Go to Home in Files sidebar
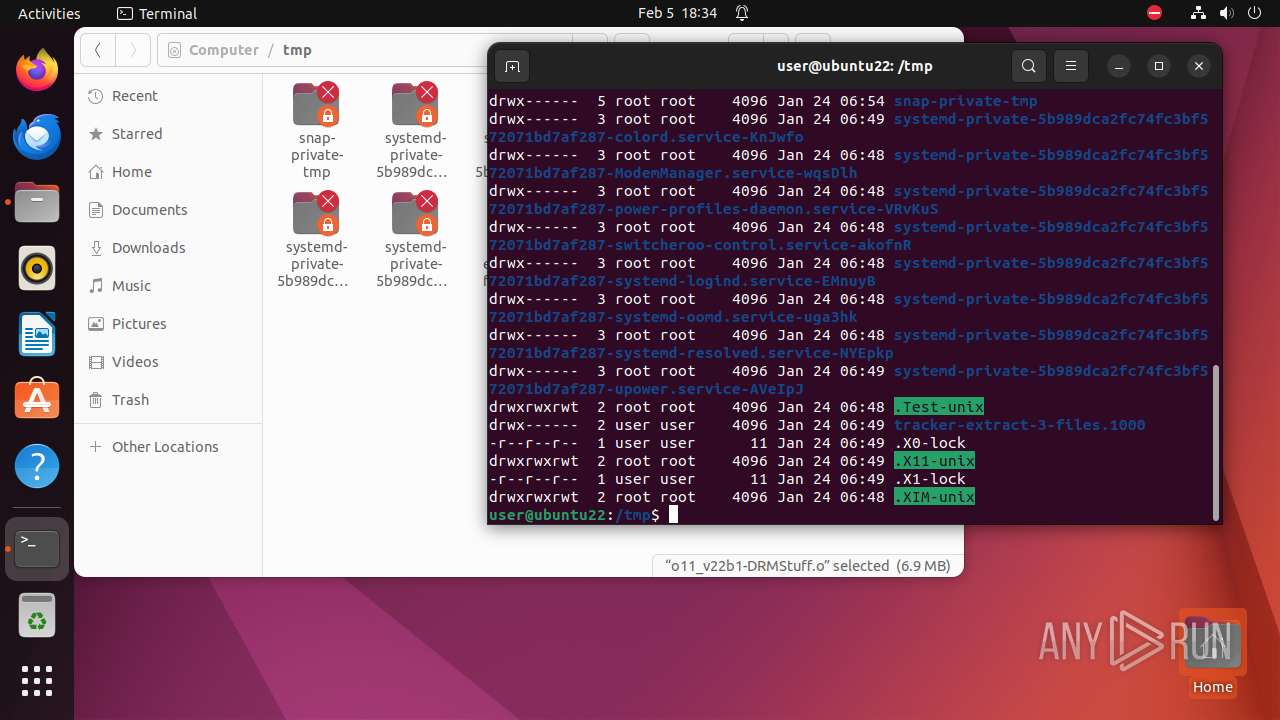This screenshot has height=720, width=1280. click(168, 172)
